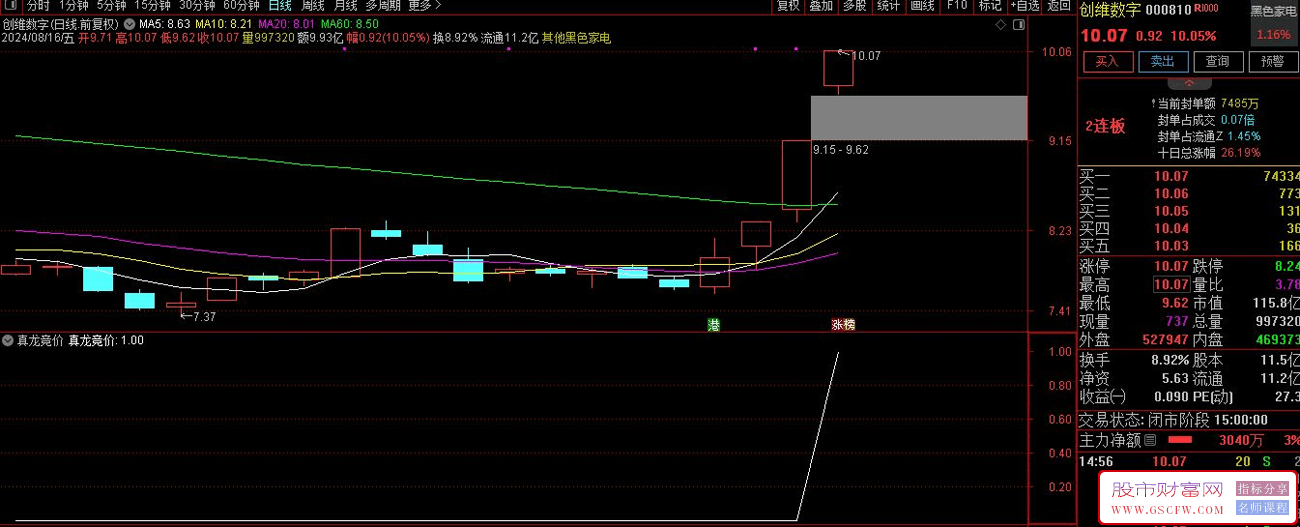Click the MA10: 8.21 label
The image size is (1300, 527).
tap(223, 23)
